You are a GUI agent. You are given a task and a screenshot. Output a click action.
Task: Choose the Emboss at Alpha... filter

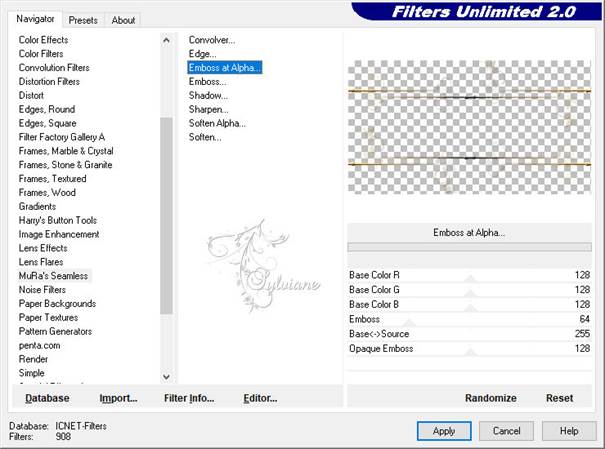click(x=225, y=68)
